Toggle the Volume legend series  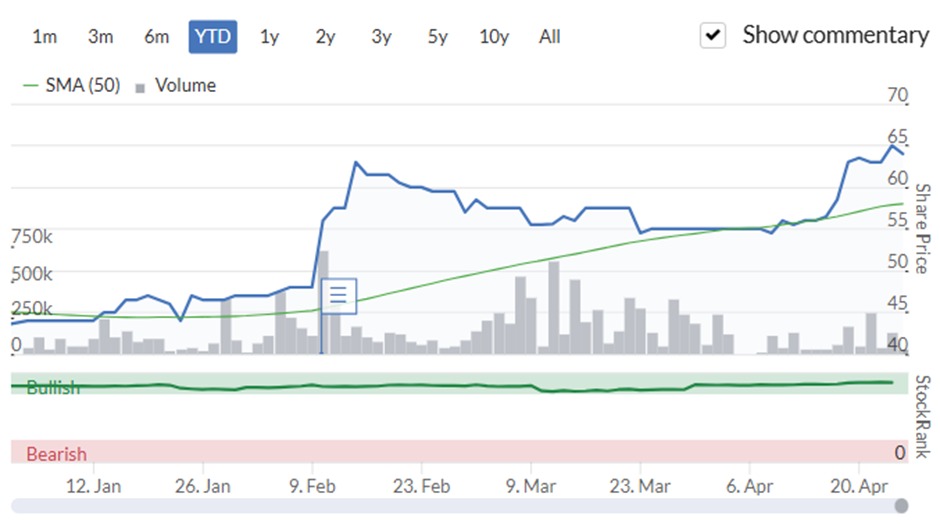tap(176, 86)
